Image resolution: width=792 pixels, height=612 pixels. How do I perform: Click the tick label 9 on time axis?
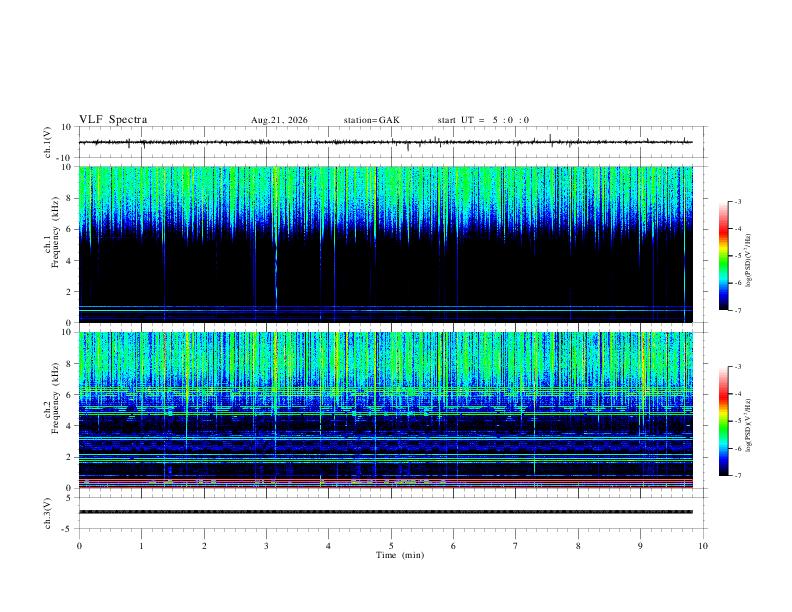[x=640, y=546]
